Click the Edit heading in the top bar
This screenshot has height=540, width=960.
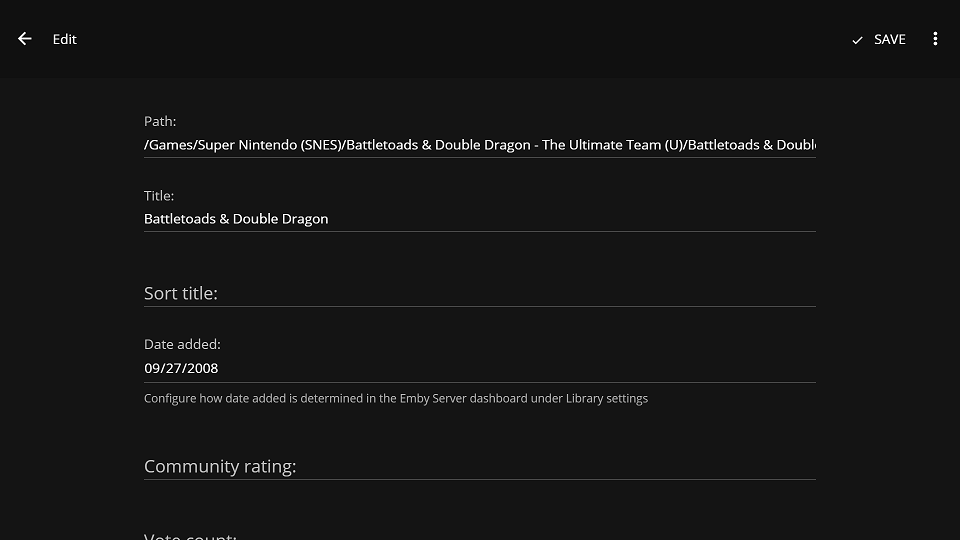tap(65, 39)
